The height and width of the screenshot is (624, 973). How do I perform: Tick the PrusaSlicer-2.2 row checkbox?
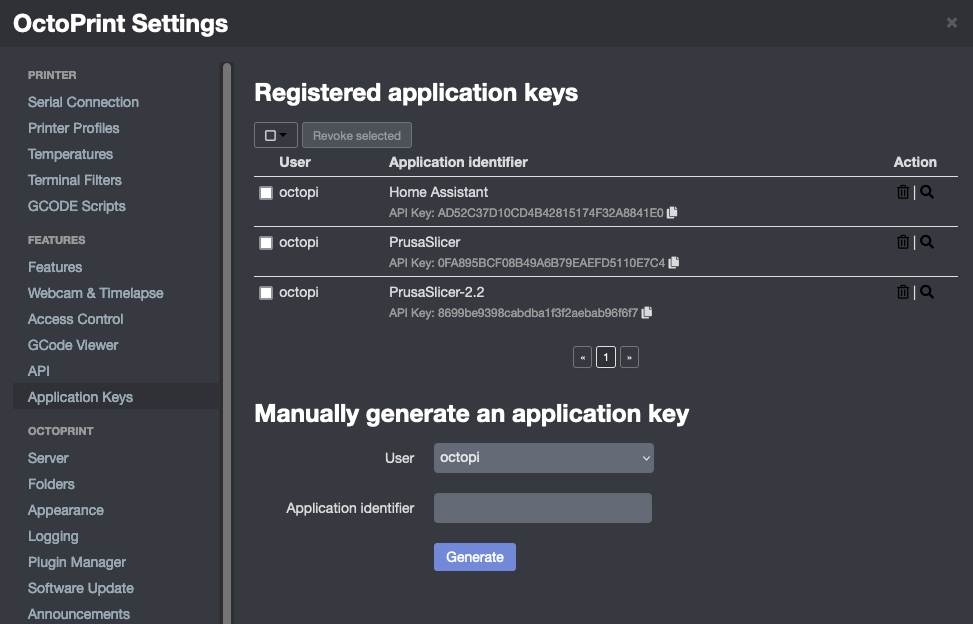coord(266,293)
